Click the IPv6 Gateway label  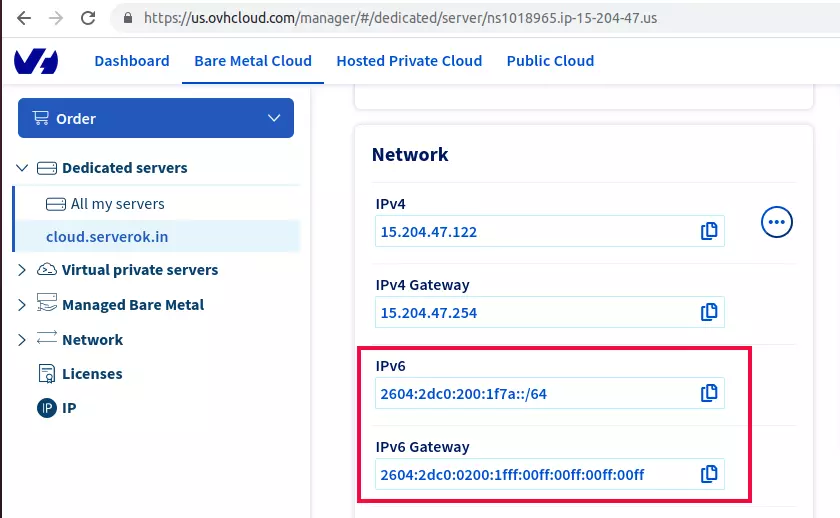click(x=422, y=447)
